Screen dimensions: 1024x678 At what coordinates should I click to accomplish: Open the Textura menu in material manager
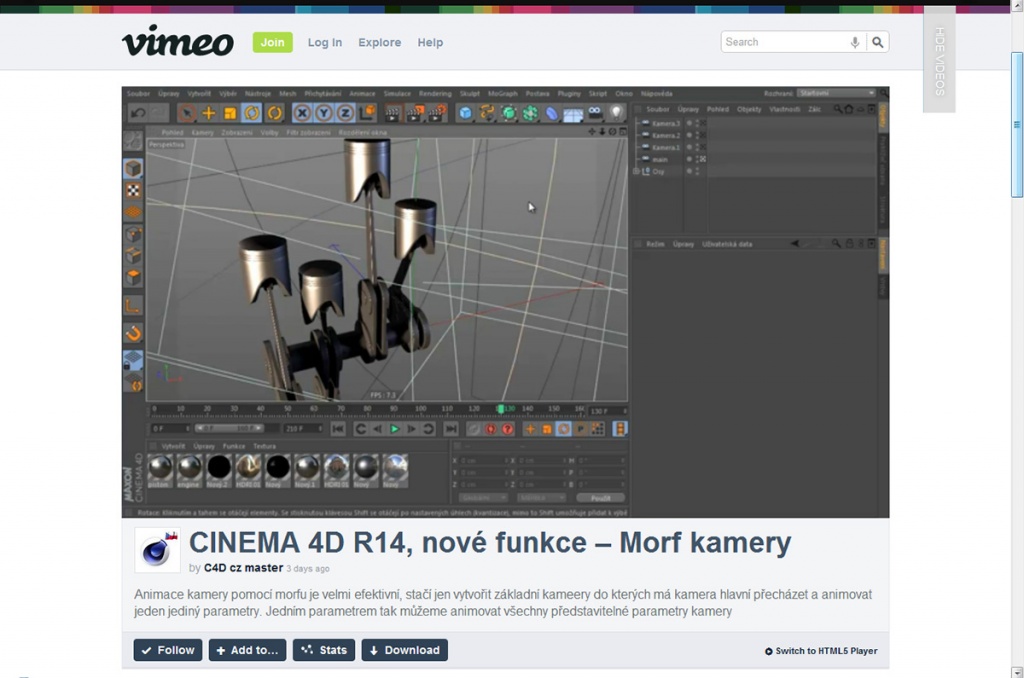(x=264, y=446)
